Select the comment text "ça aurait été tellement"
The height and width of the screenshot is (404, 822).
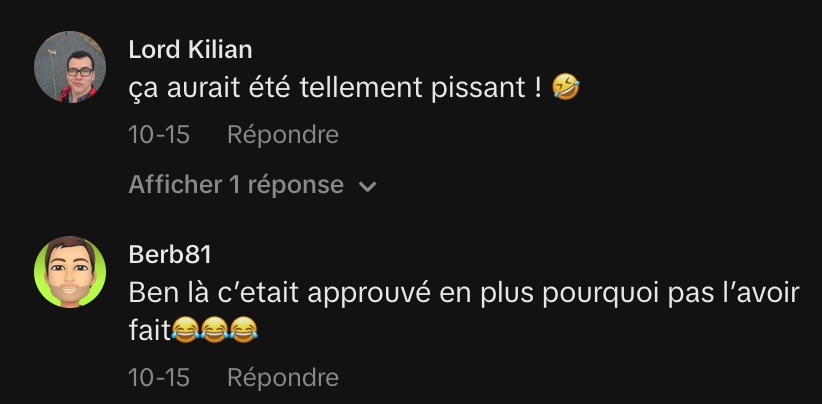click(x=275, y=88)
